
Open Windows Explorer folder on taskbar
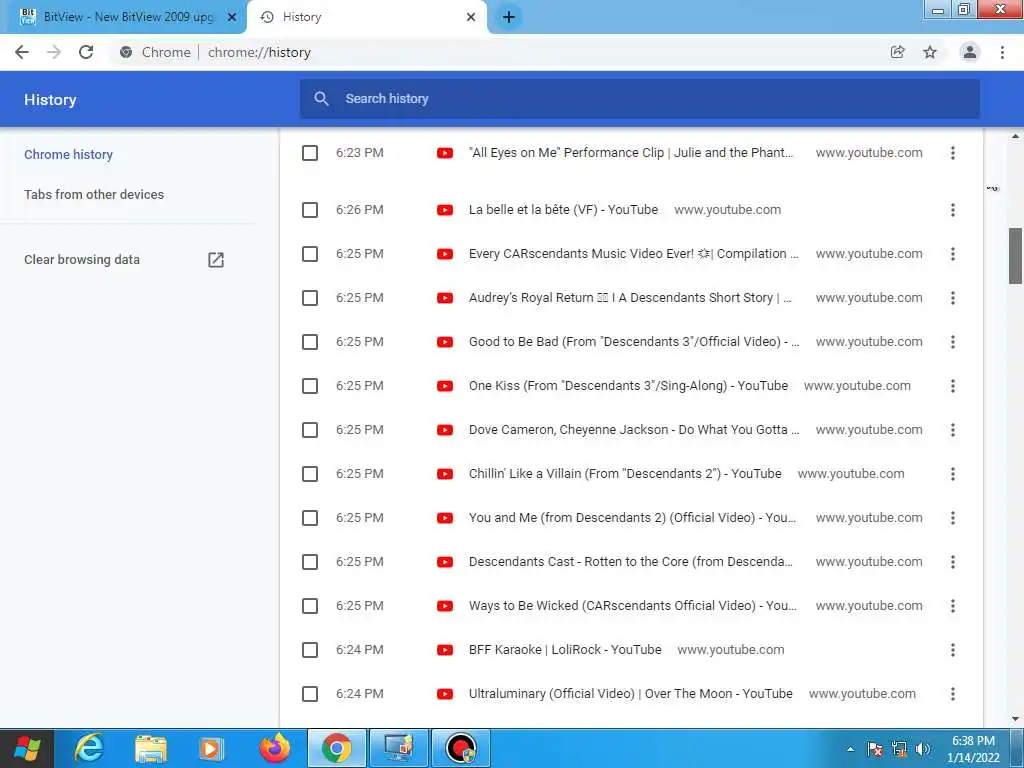pyautogui.click(x=151, y=748)
